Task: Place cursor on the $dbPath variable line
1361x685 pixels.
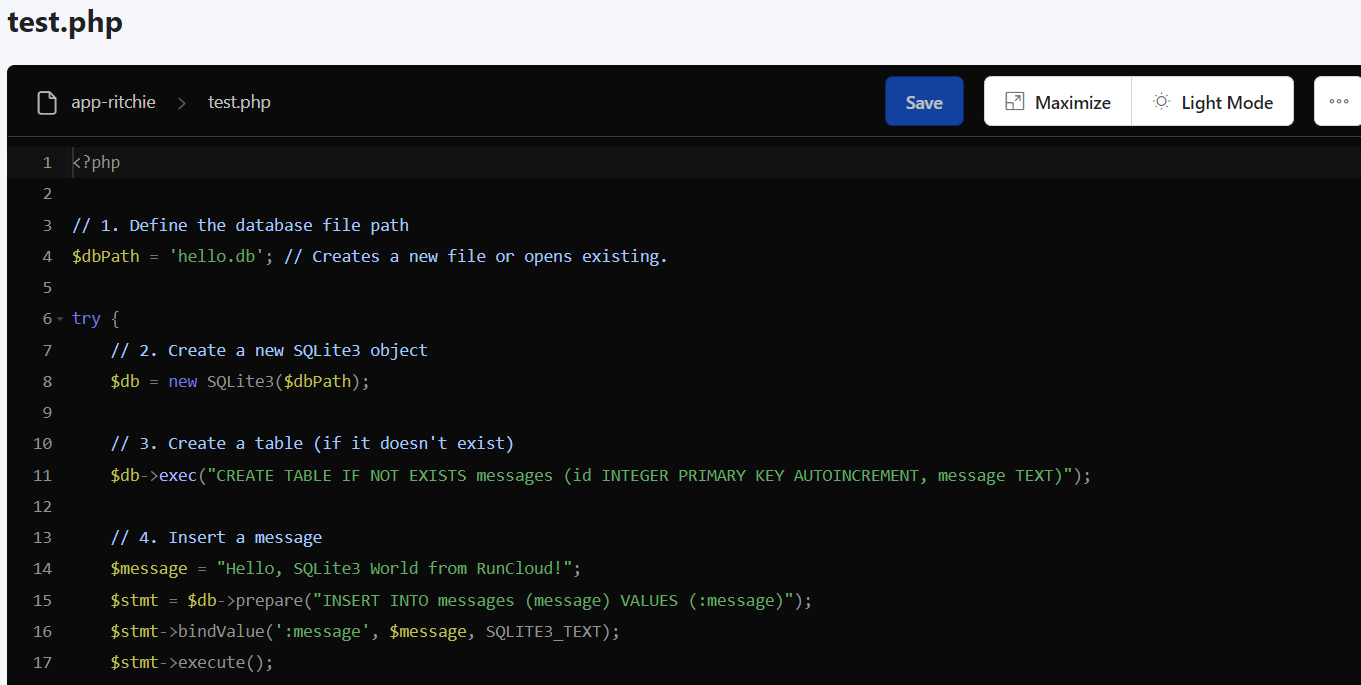Action: click(x=369, y=256)
